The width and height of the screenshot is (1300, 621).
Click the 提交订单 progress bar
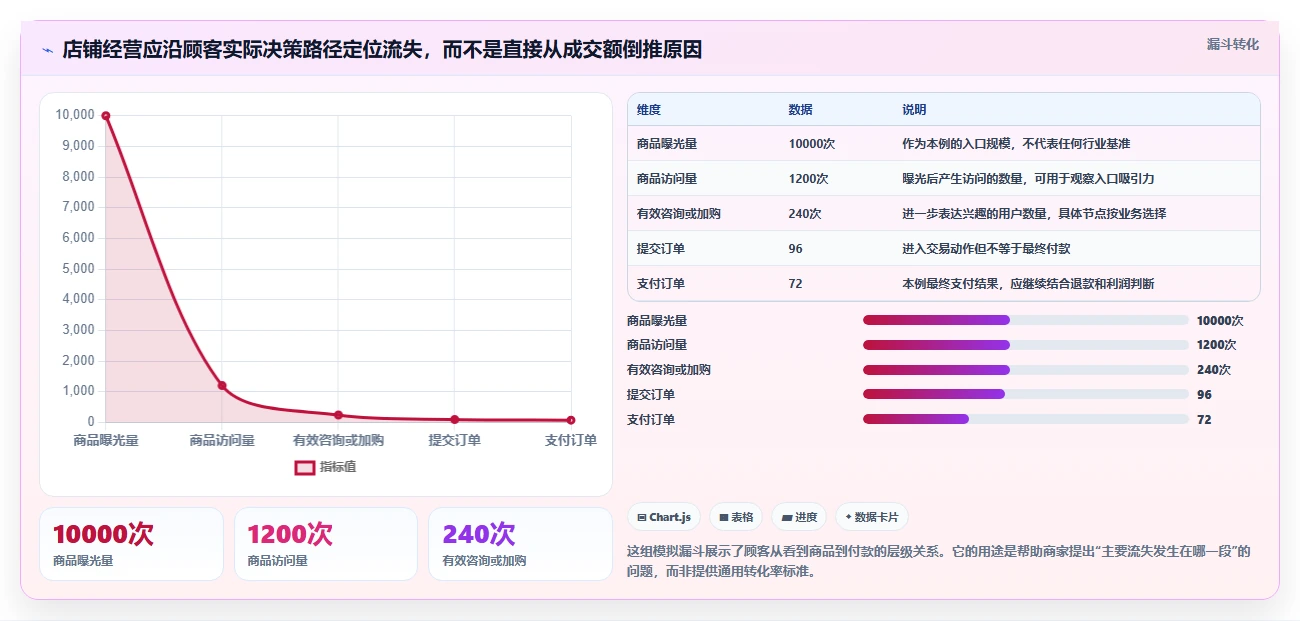[x=1026, y=395]
